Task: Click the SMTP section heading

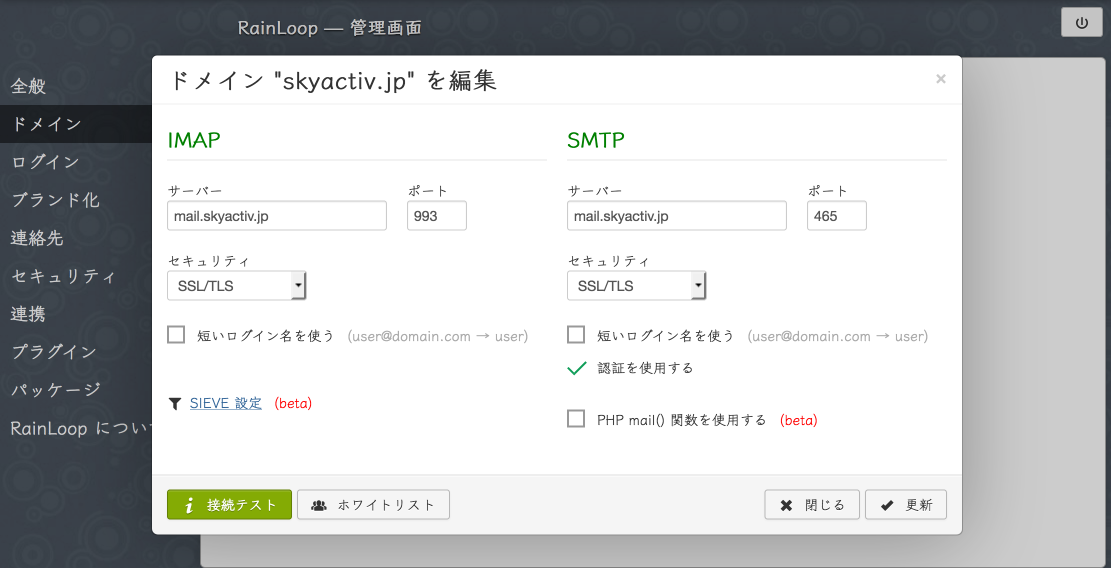Action: [596, 140]
